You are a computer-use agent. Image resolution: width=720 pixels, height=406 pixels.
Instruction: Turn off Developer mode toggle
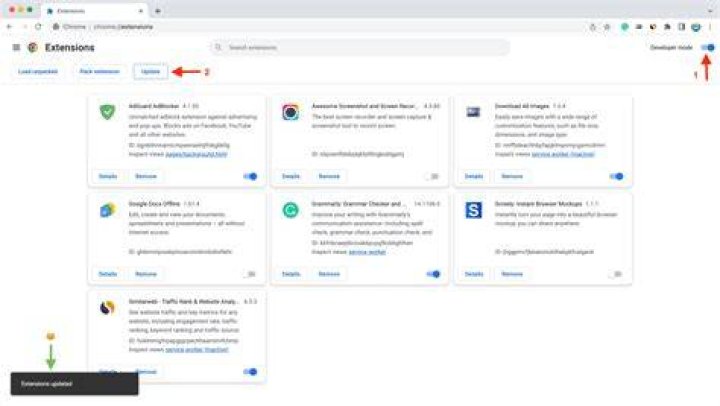tap(708, 47)
